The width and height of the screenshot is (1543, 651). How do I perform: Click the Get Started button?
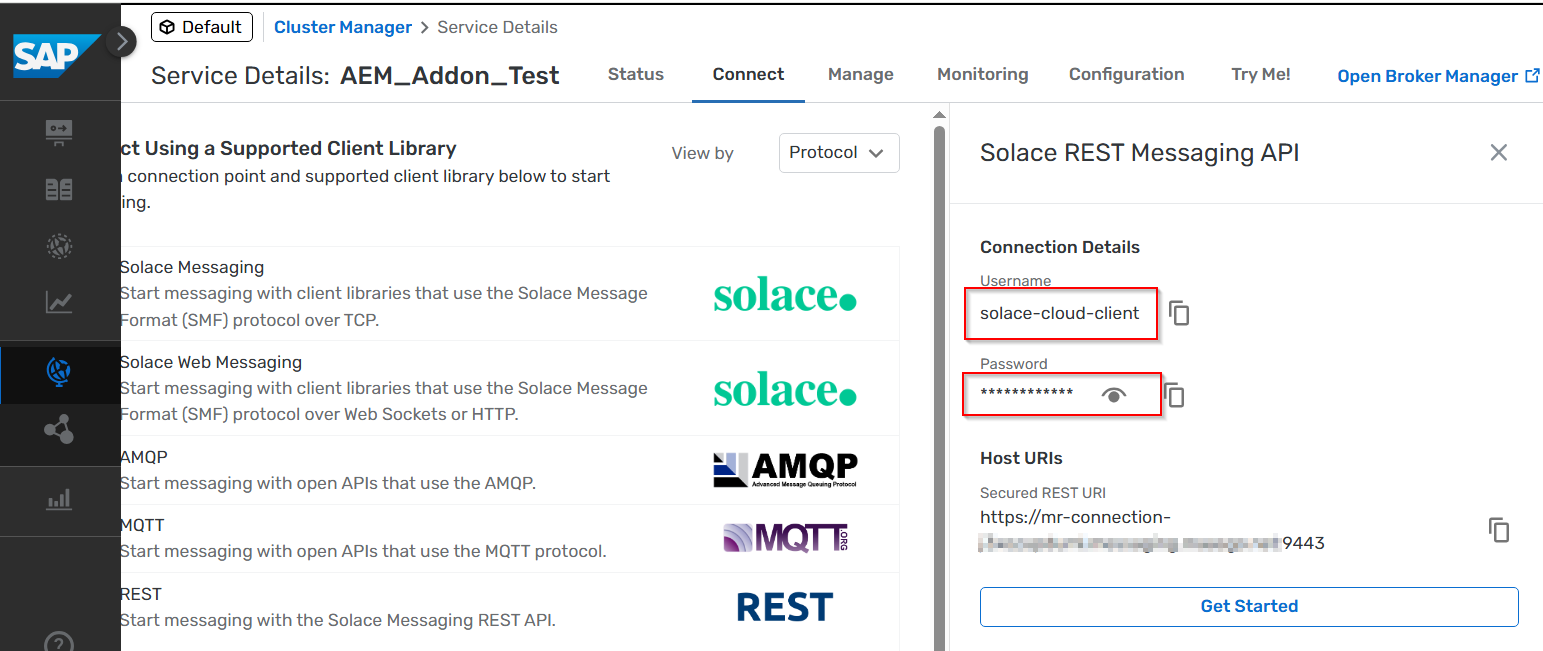pyautogui.click(x=1249, y=606)
